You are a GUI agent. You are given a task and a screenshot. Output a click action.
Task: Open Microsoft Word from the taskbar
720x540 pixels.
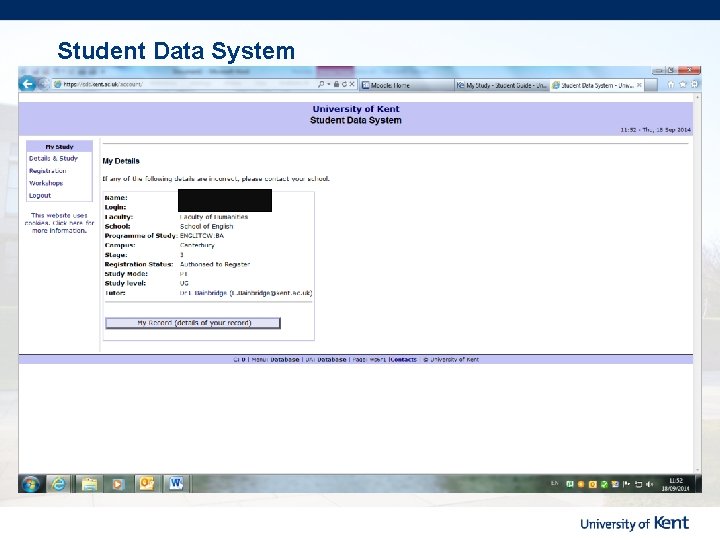pyautogui.click(x=176, y=484)
